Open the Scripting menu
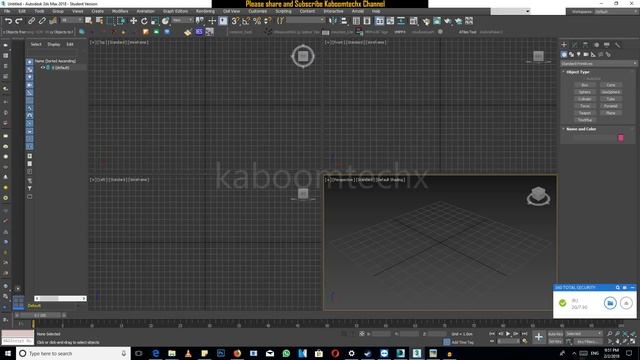 tap(283, 11)
